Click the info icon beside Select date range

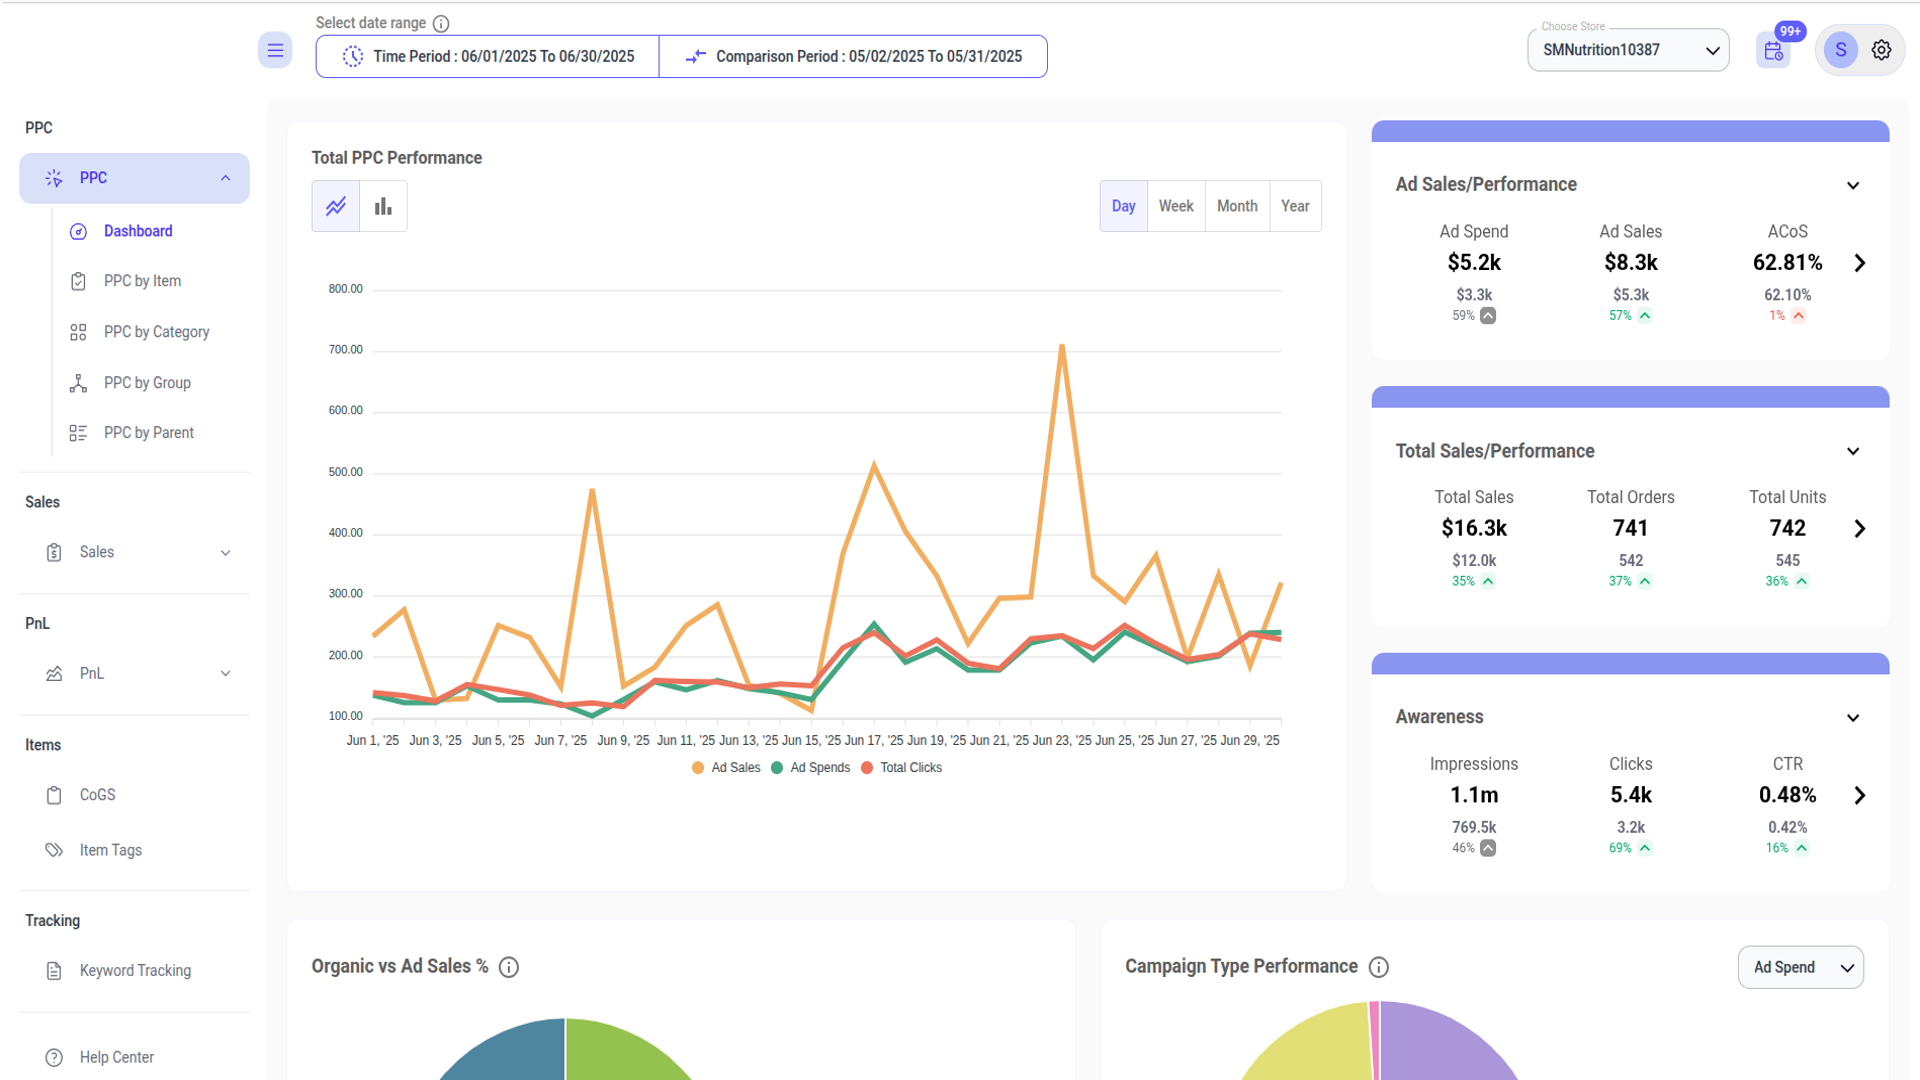point(441,23)
